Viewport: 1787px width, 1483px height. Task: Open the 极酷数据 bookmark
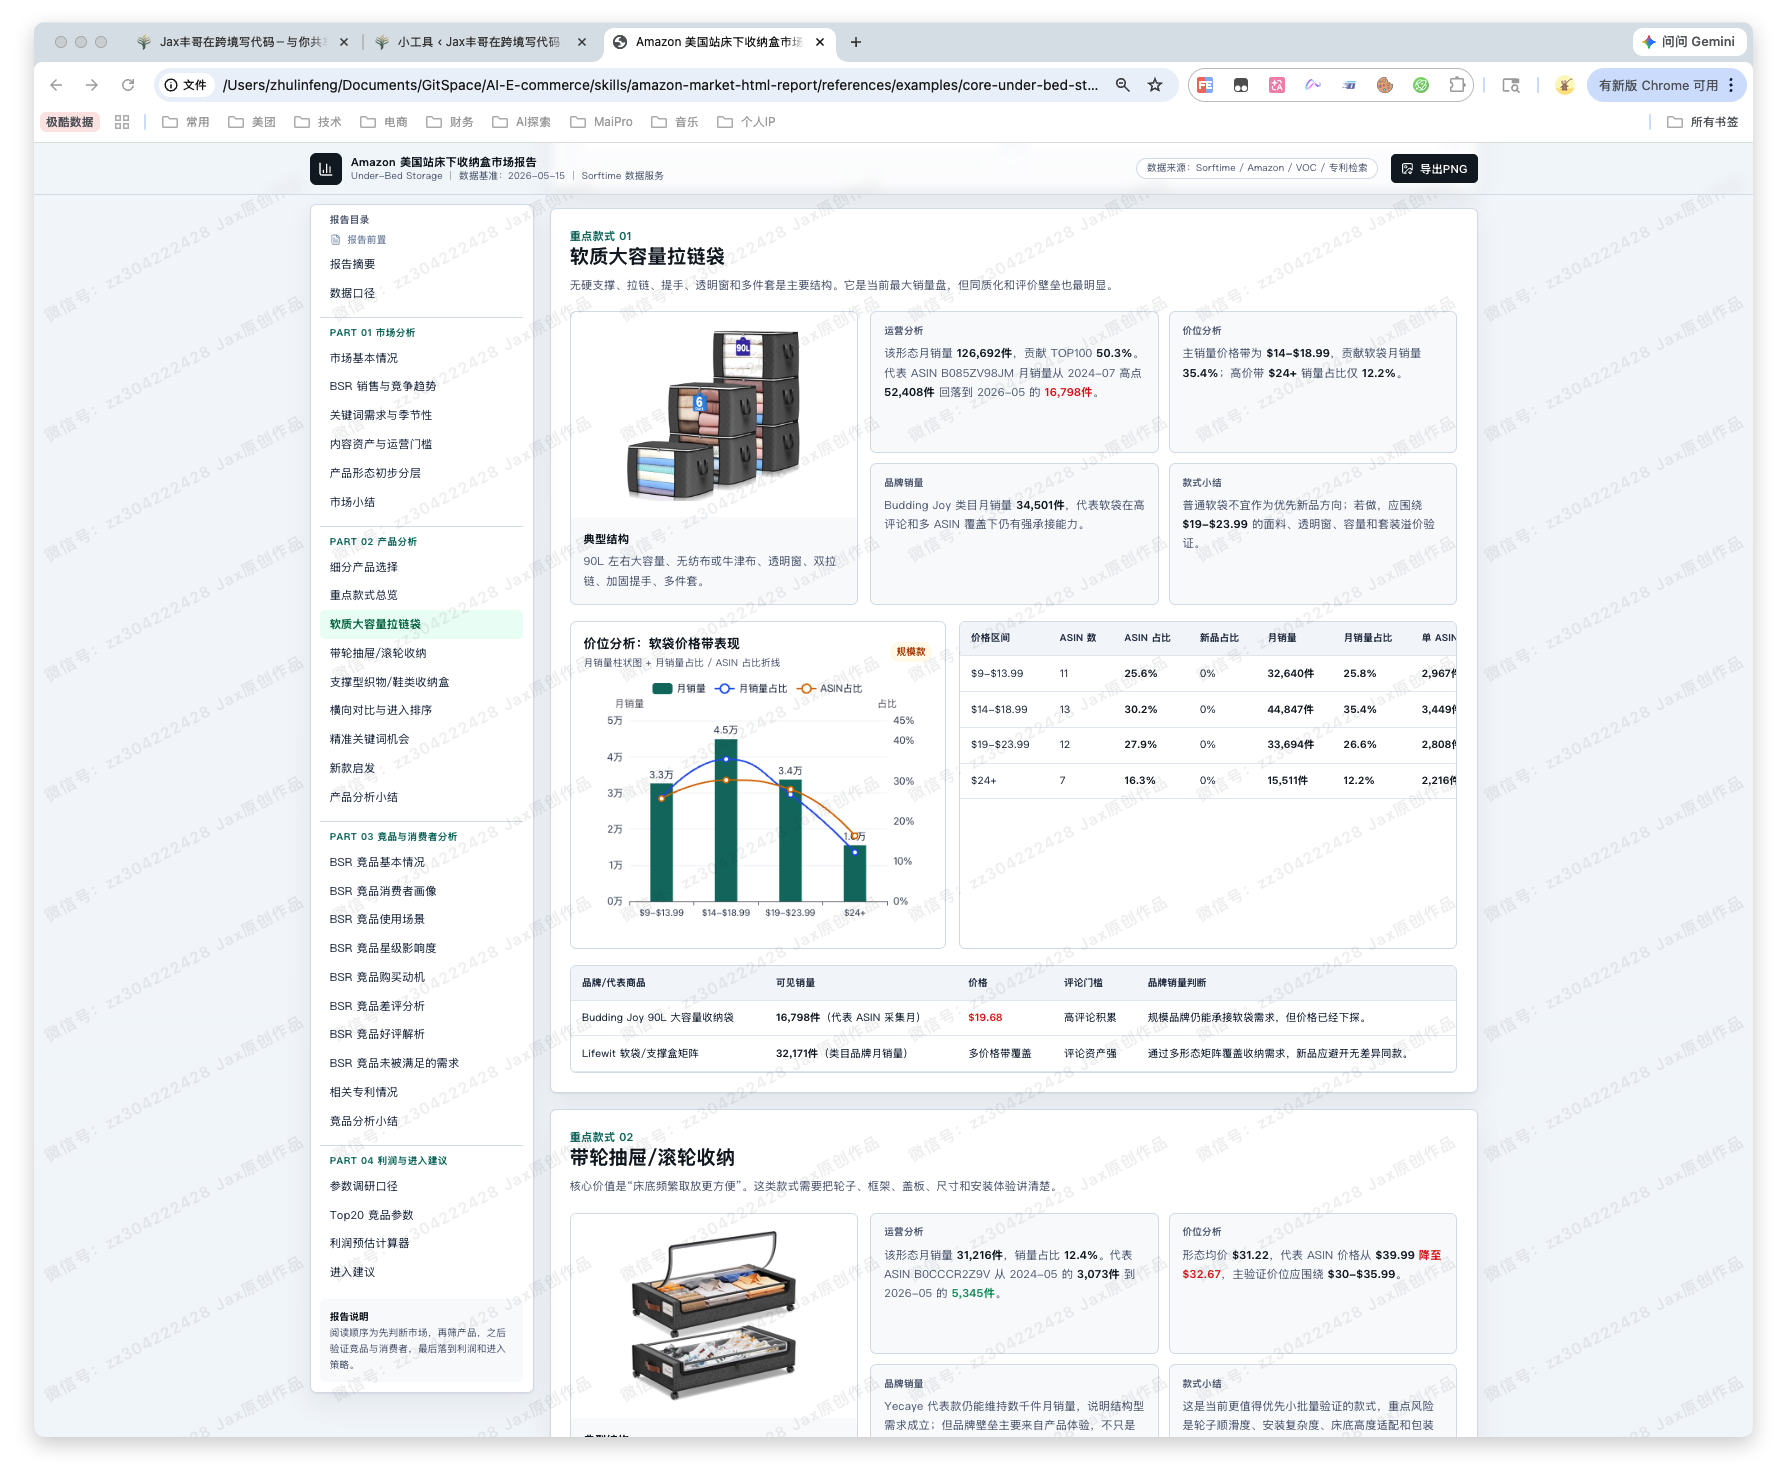[x=70, y=122]
